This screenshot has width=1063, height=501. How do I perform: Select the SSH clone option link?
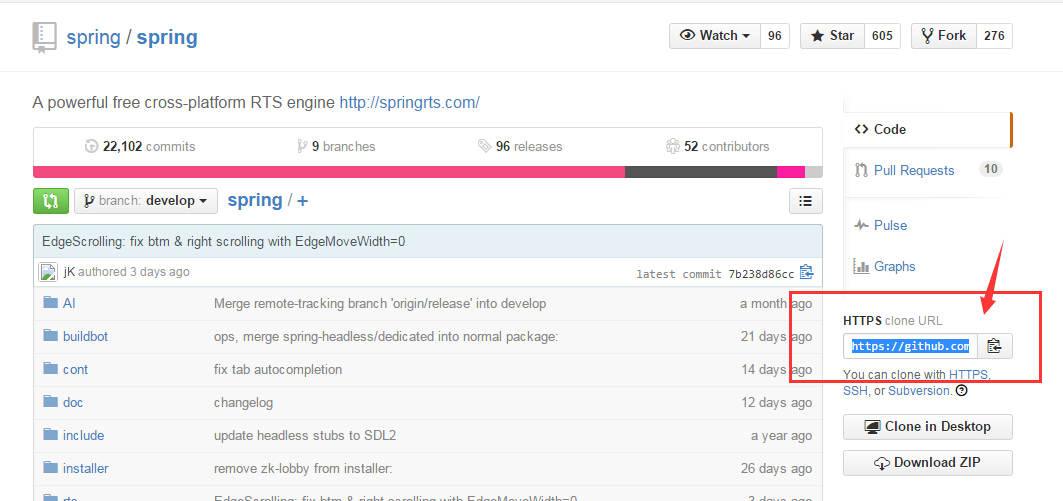click(856, 390)
